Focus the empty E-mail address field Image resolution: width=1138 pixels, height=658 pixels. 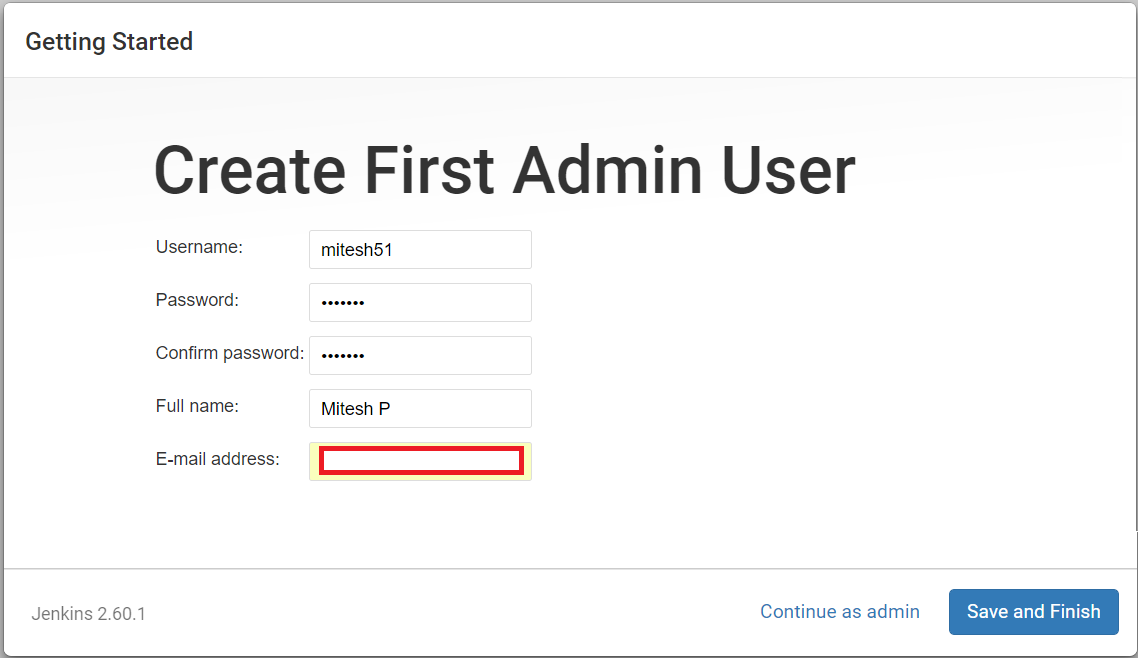pyautogui.click(x=421, y=461)
